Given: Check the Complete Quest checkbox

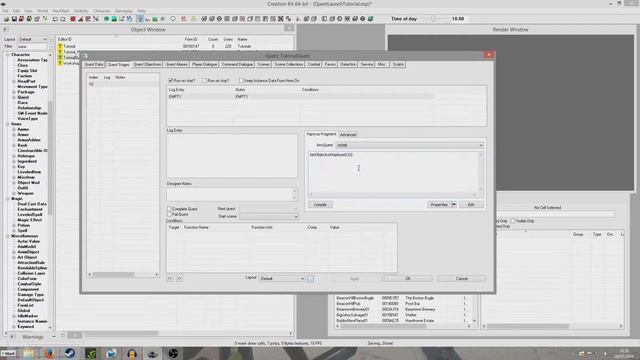Looking at the screenshot, I should pyautogui.click(x=169, y=209).
